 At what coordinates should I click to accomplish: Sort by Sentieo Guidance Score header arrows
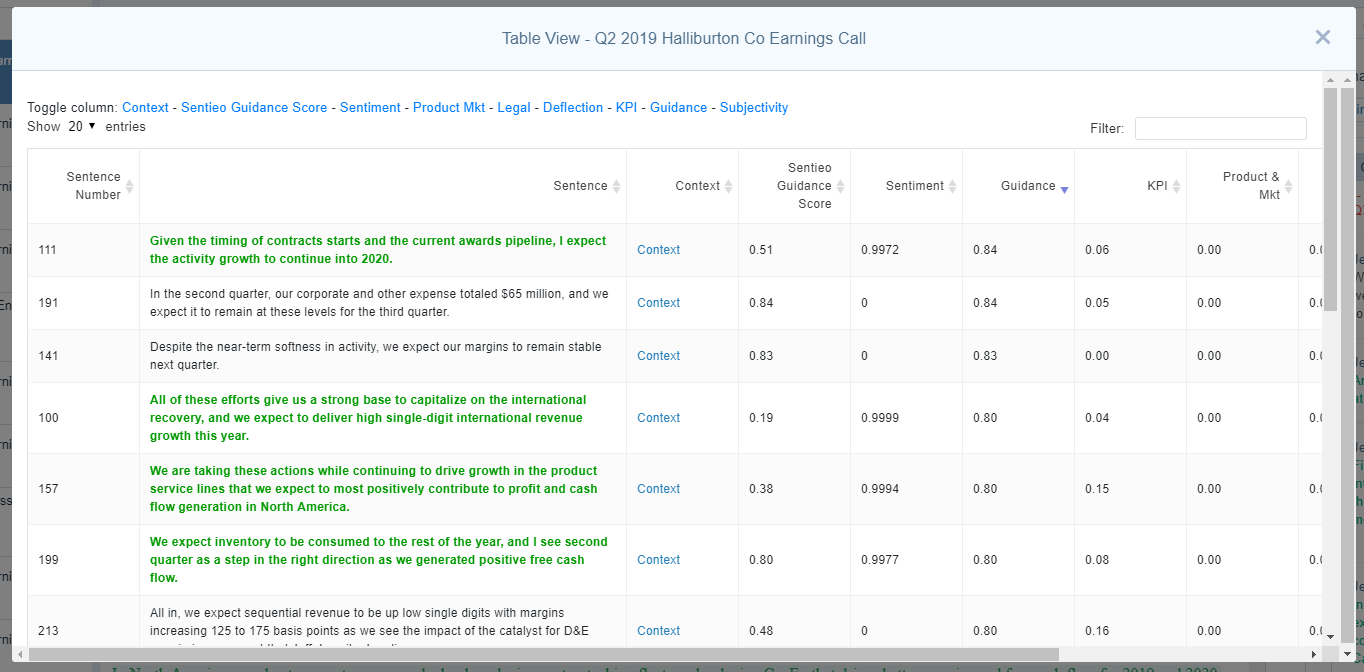pyautogui.click(x=840, y=186)
